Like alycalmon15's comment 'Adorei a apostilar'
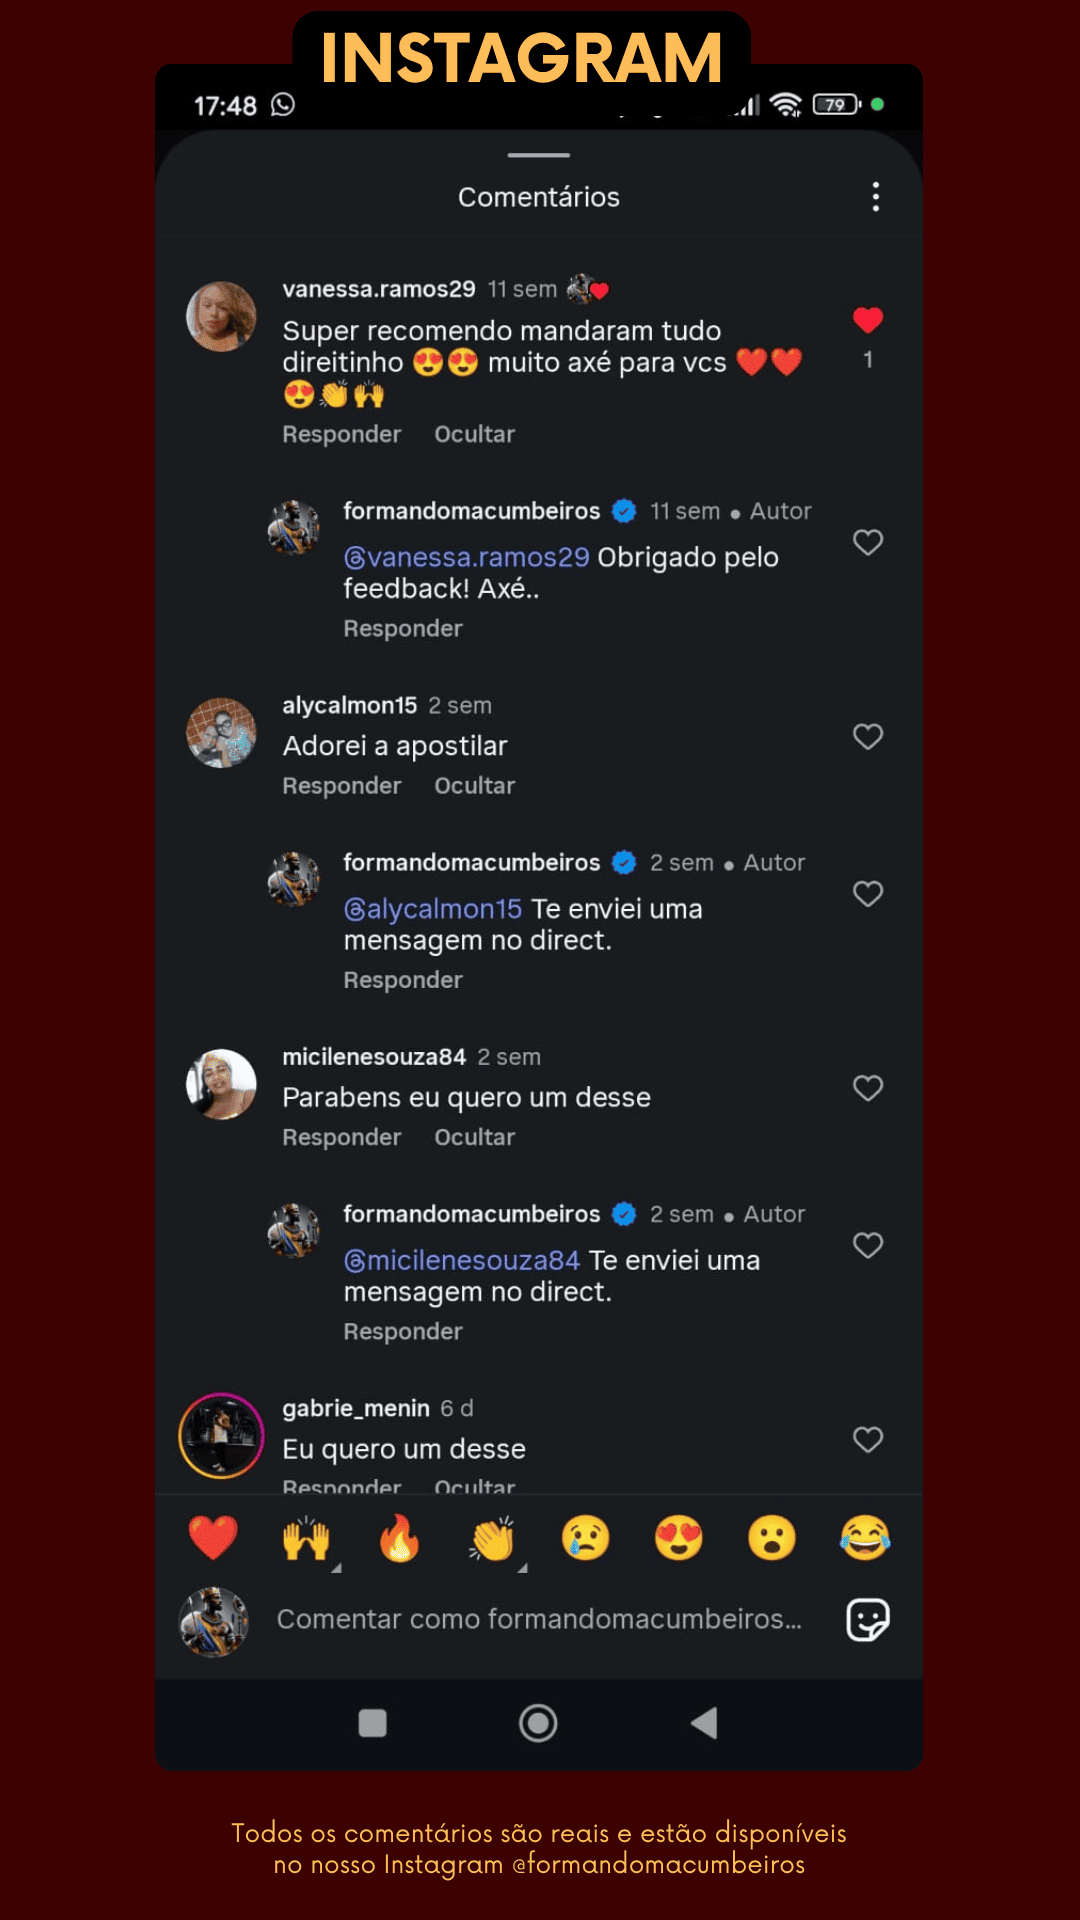 (x=867, y=737)
